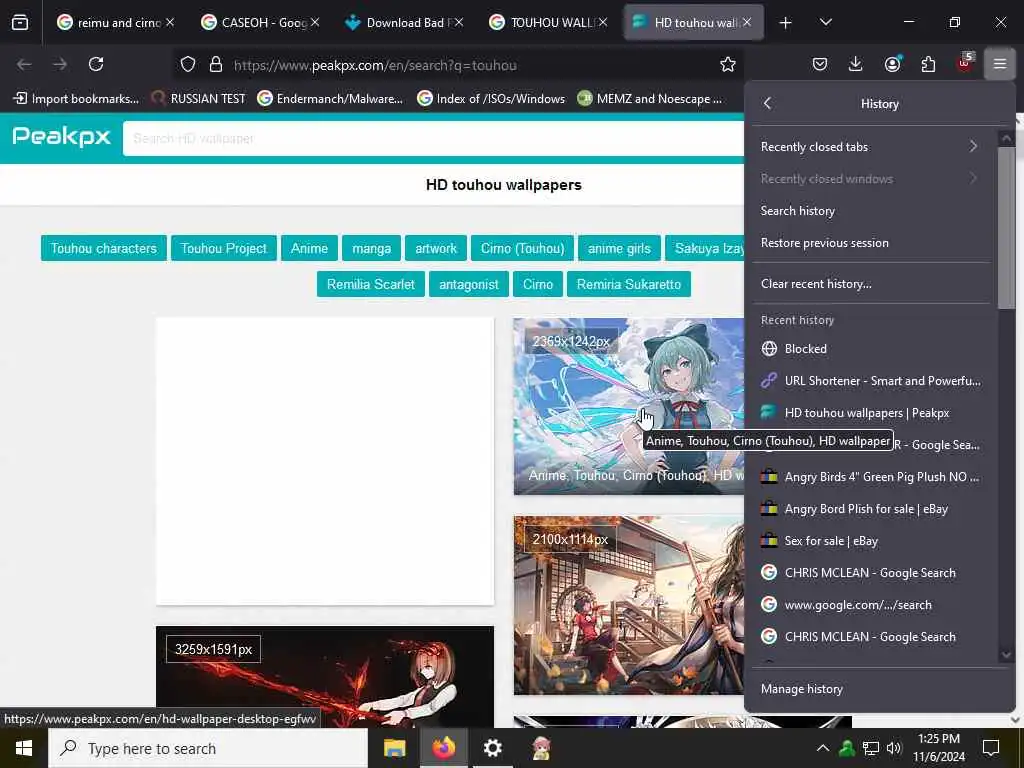Viewport: 1024px width, 768px height.
Task: Open 'Angry Bord Plish for sale' entry
Action: point(871,508)
